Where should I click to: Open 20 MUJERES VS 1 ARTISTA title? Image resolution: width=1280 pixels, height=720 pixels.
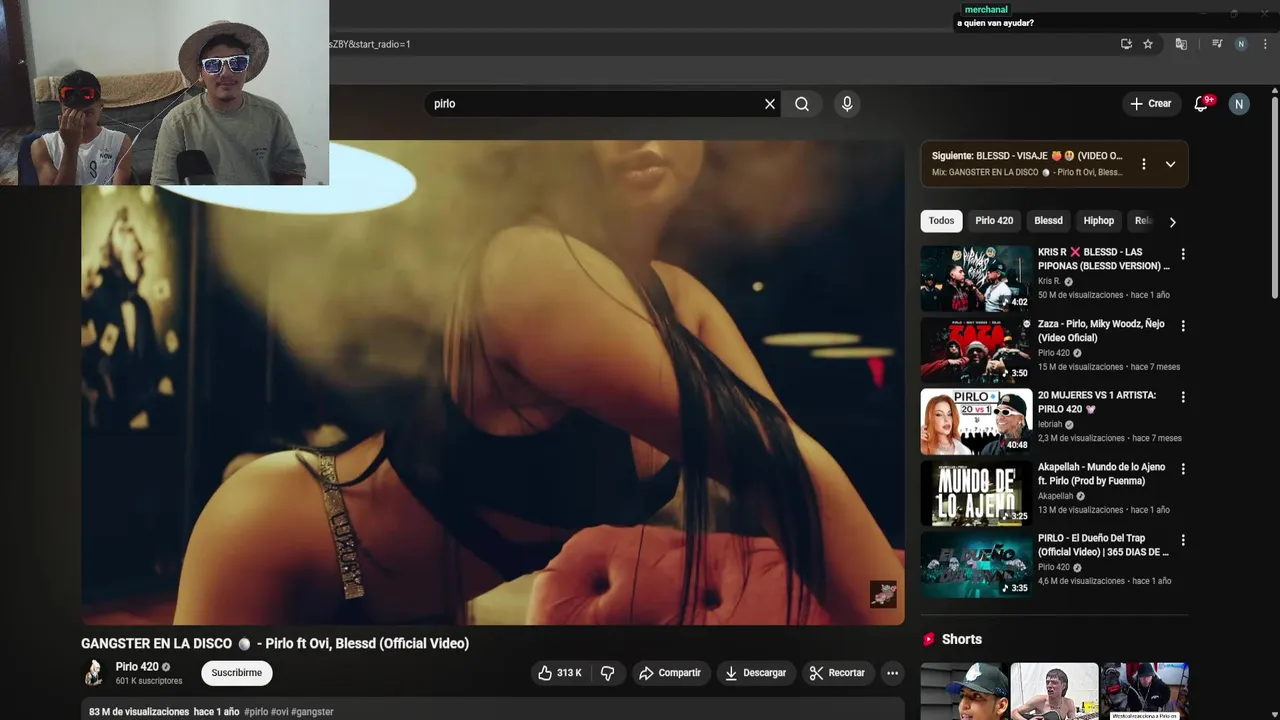[1097, 402]
